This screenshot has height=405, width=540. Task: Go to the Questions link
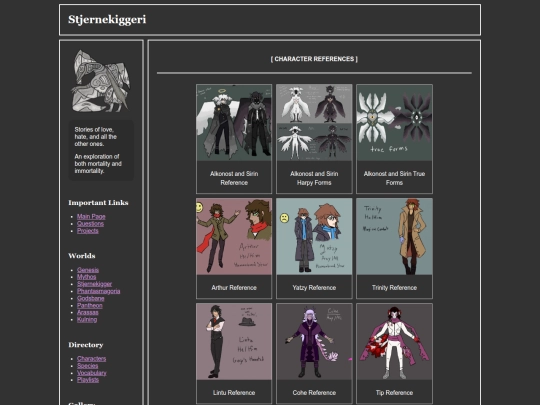[x=90, y=224]
